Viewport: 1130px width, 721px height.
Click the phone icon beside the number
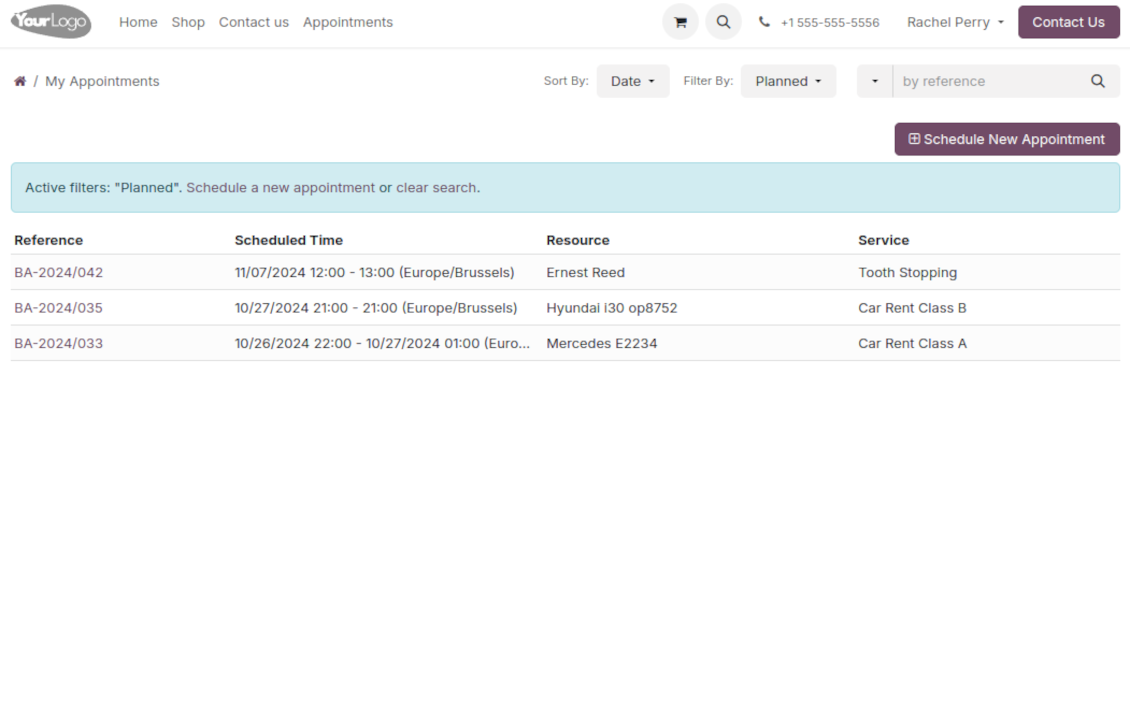764,22
